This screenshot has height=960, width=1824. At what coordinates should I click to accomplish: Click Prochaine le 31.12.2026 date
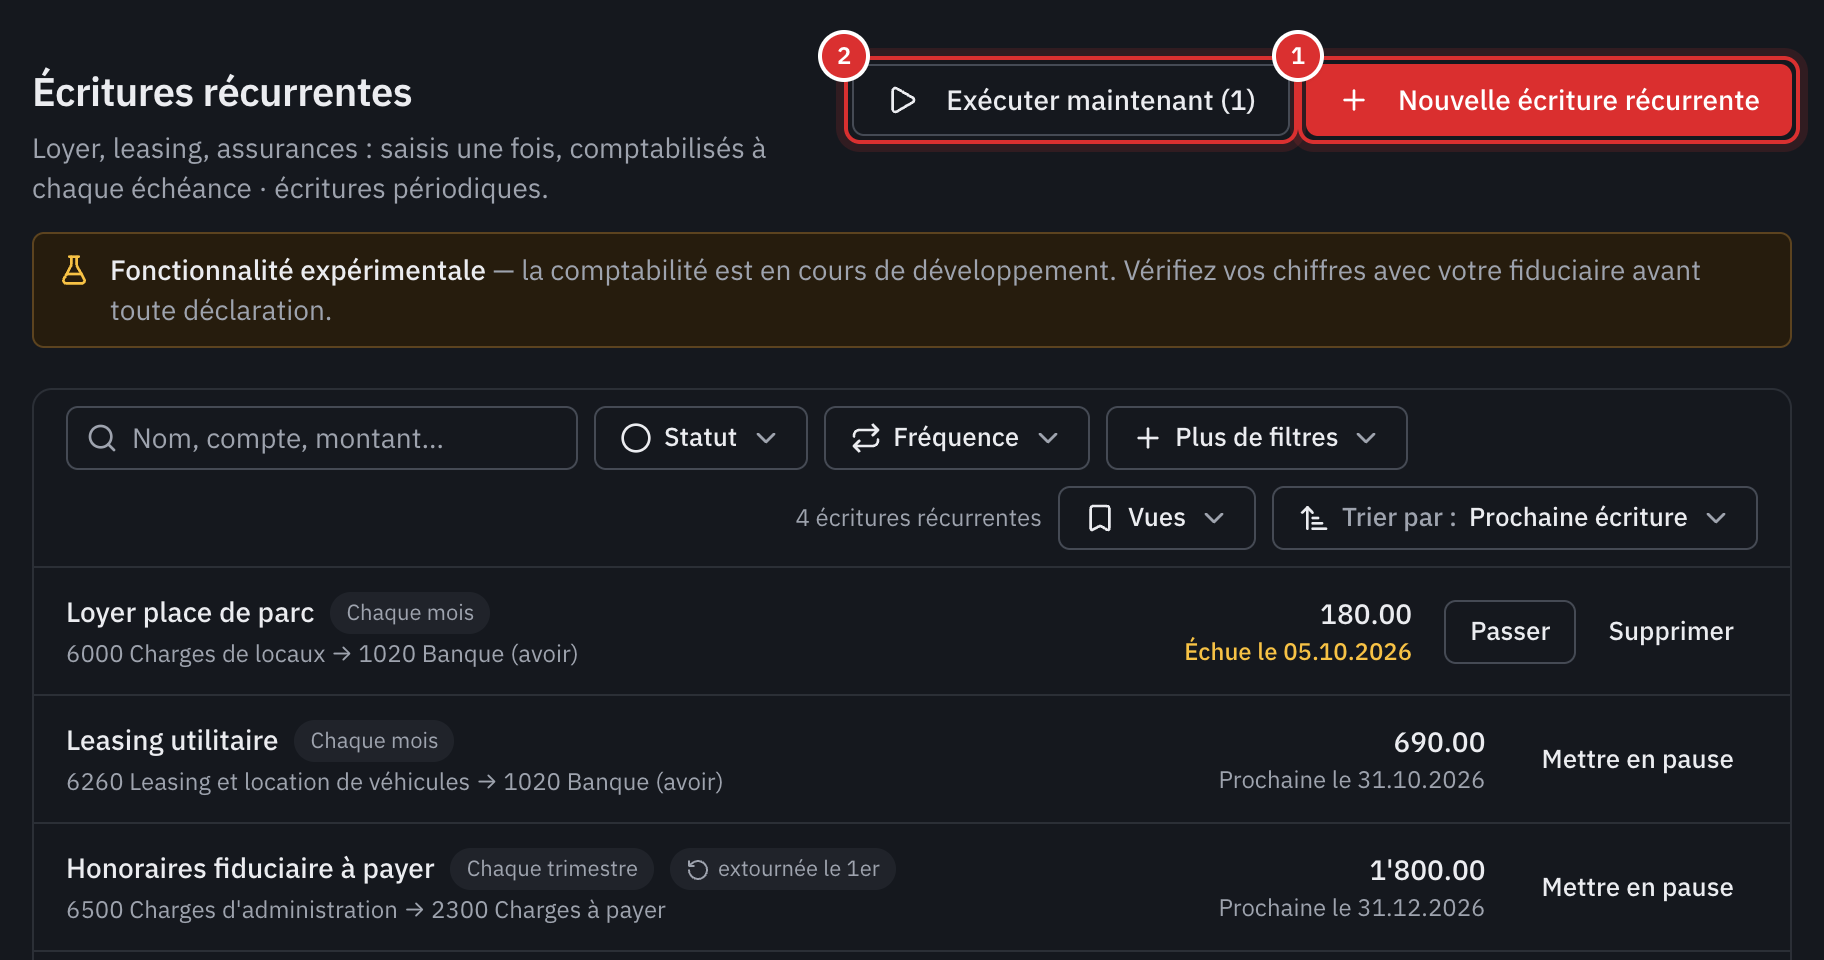(1352, 908)
